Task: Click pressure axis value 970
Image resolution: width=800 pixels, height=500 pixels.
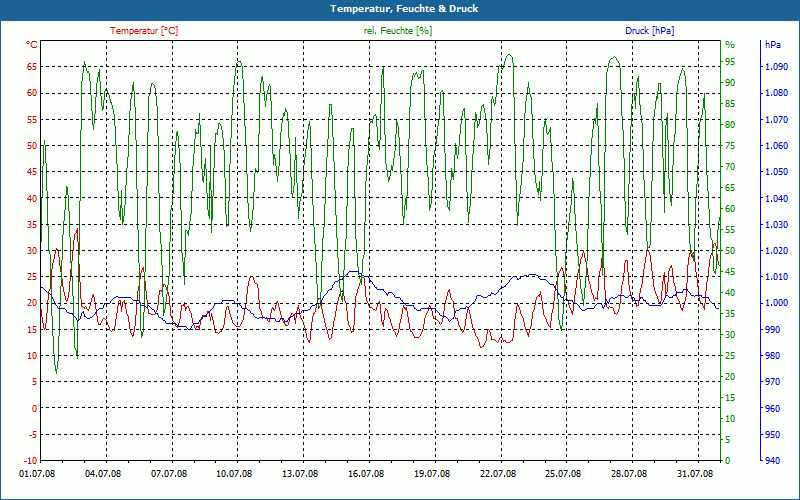Action: pyautogui.click(x=774, y=382)
